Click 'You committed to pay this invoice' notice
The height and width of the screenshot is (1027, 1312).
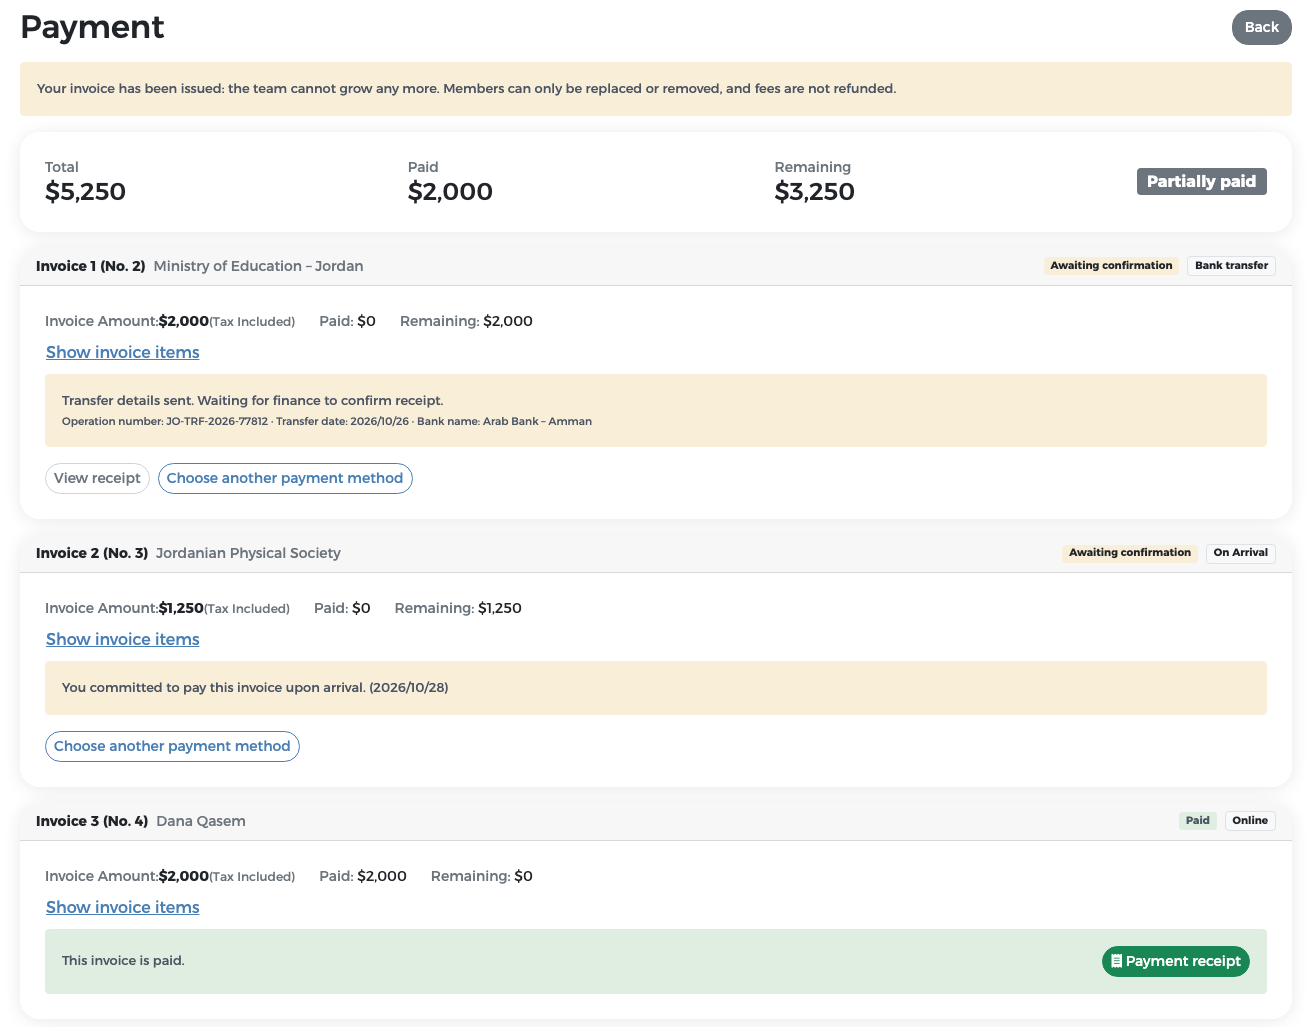(x=255, y=688)
